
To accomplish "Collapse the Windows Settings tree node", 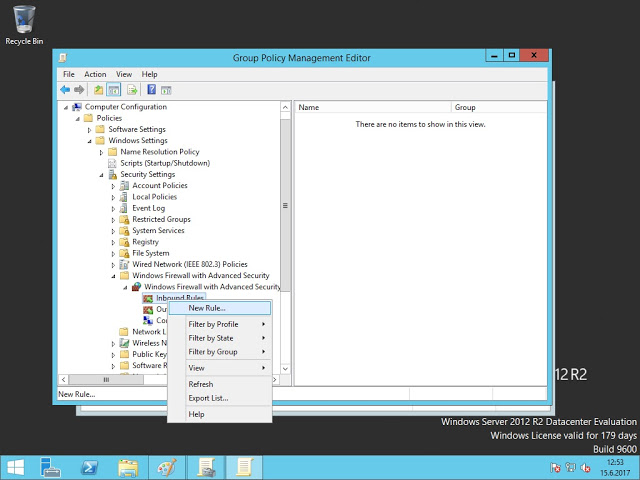I will click(88, 140).
